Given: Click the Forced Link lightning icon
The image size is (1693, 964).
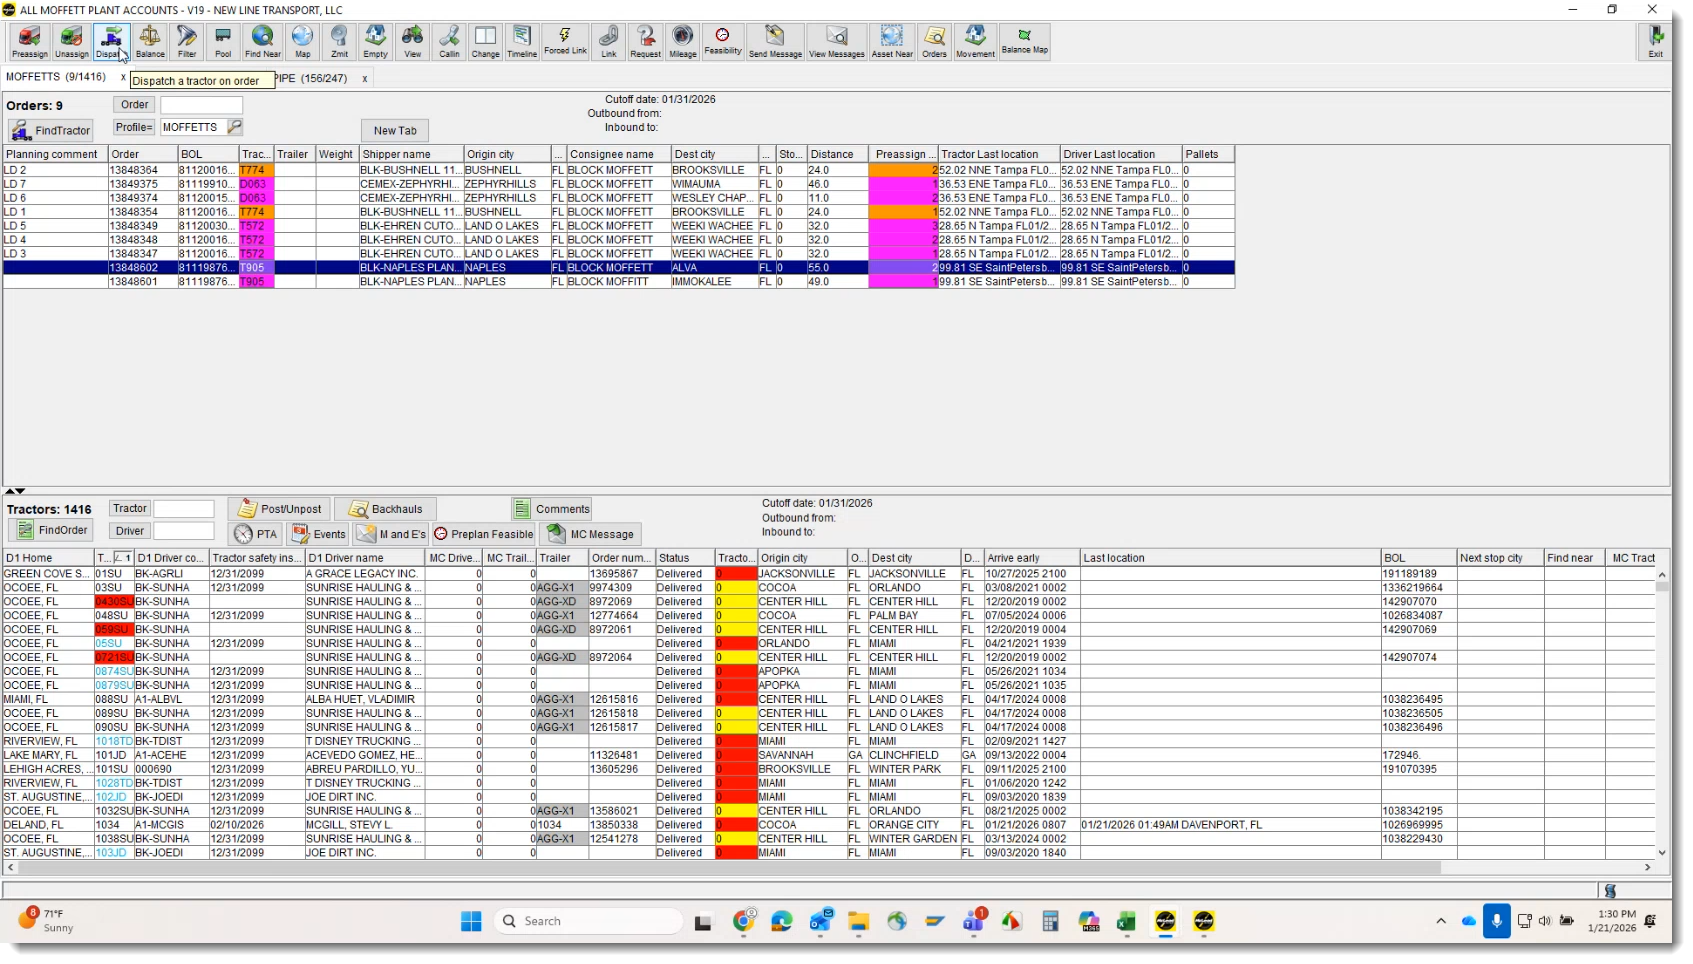Looking at the screenshot, I should [565, 42].
